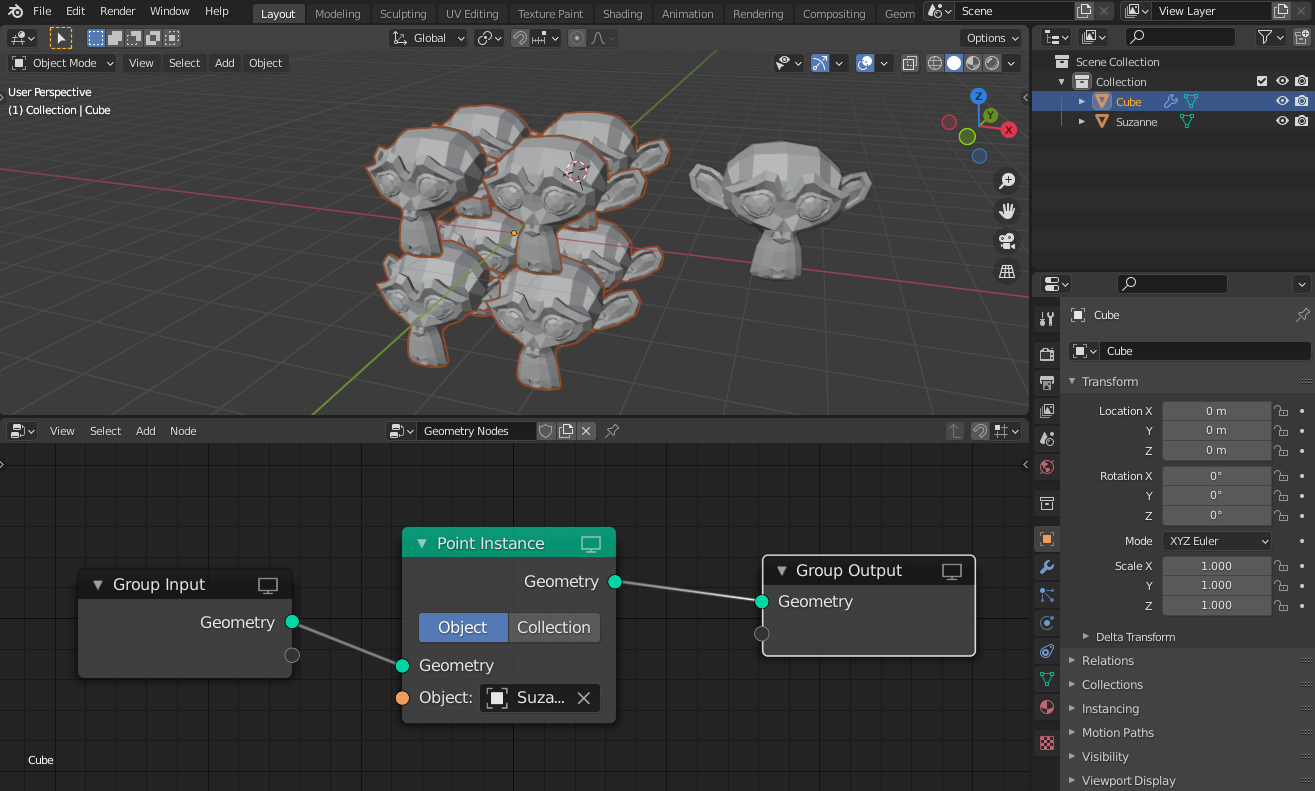Viewport: 1315px width, 791px height.
Task: Switch perspective/orthographic with the grid icon
Action: [x=1007, y=271]
